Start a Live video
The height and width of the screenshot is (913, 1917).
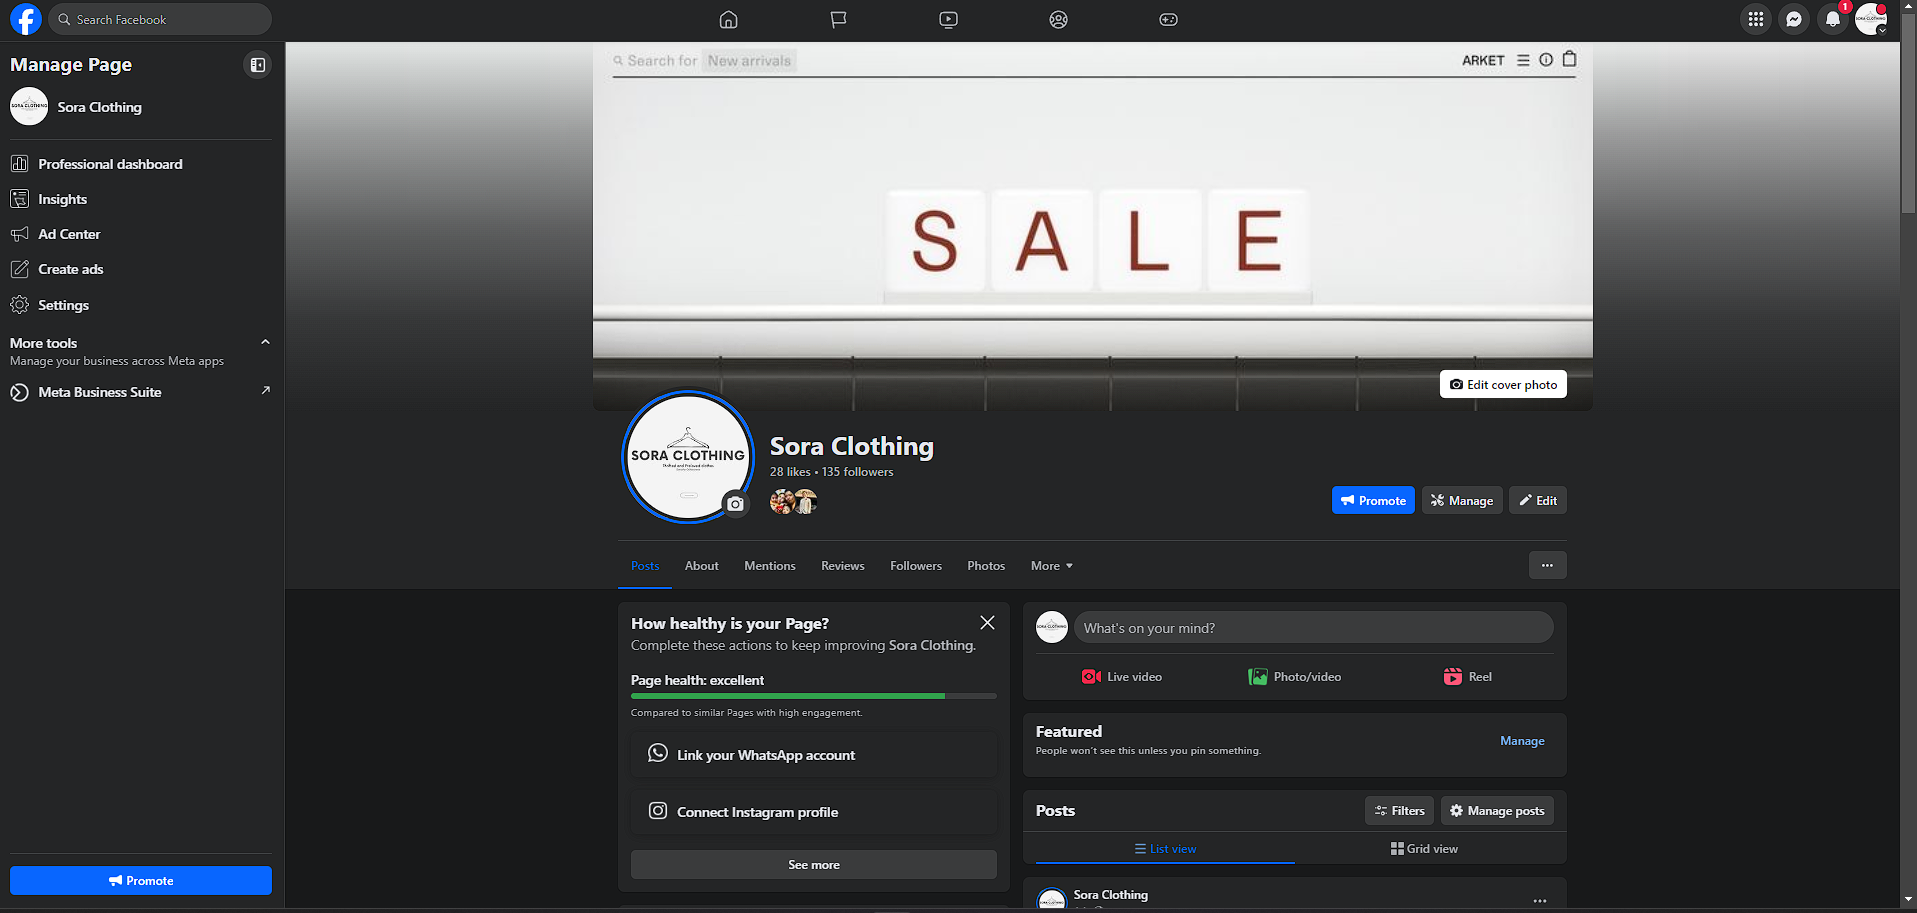1122,677
